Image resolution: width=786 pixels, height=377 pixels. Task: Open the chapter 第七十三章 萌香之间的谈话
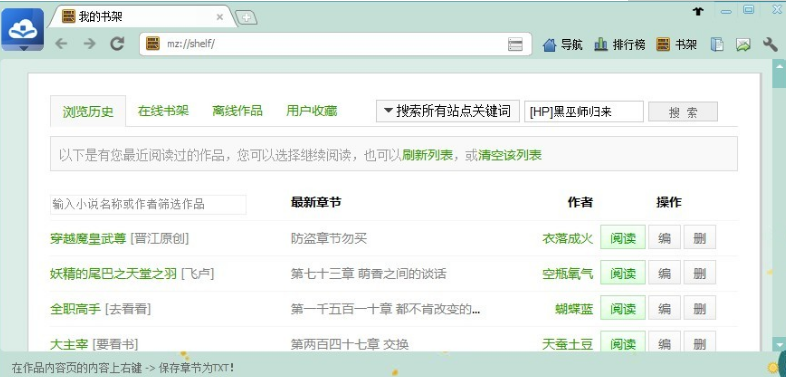(x=368, y=274)
